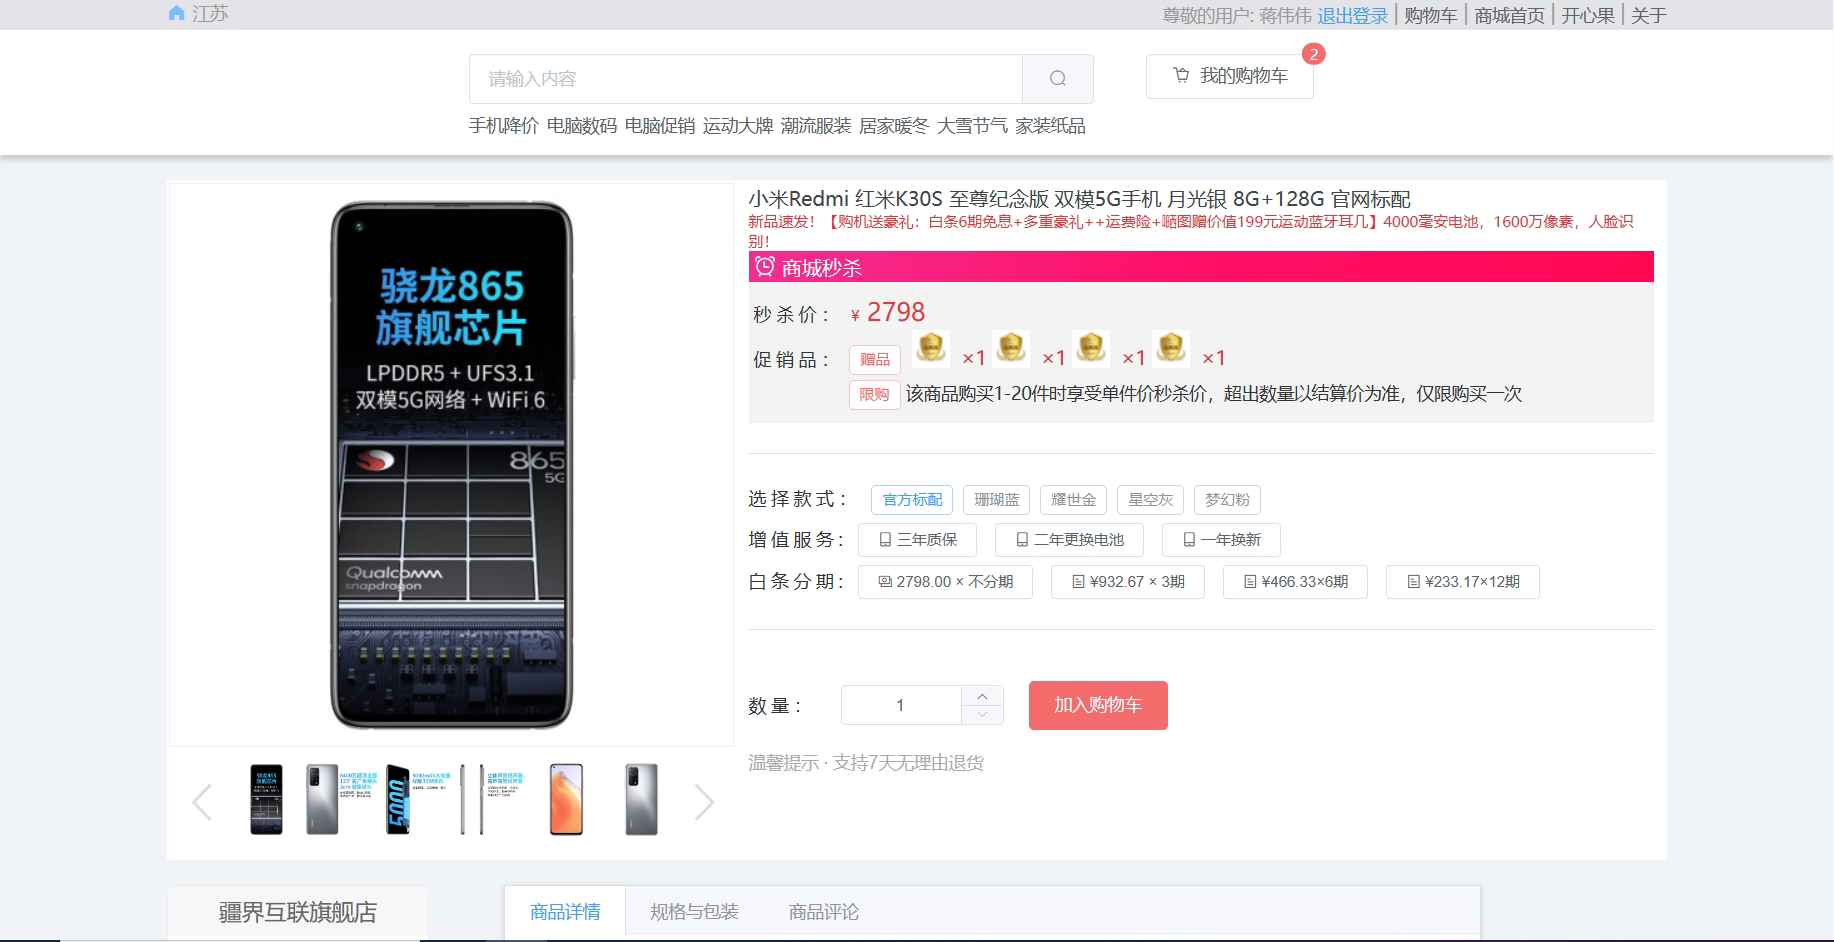Toggle the 一年换新 service option
Viewport: 1834px width, 942px height.
click(1221, 540)
